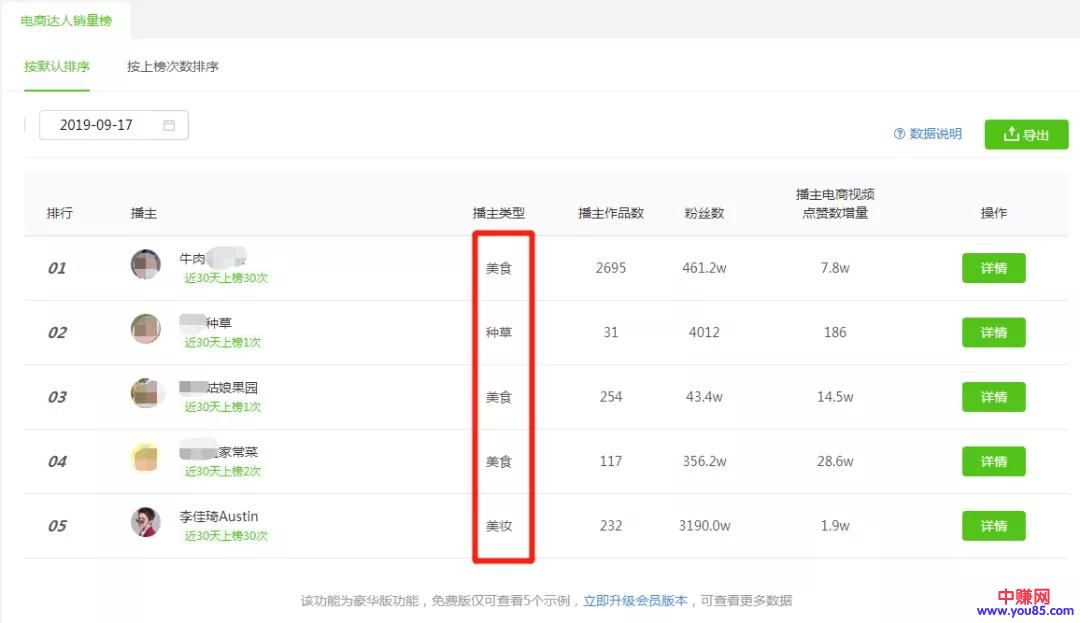Viewport: 1080px width, 623px height.
Task: Select the 按默认排序 tab
Action: coord(57,67)
